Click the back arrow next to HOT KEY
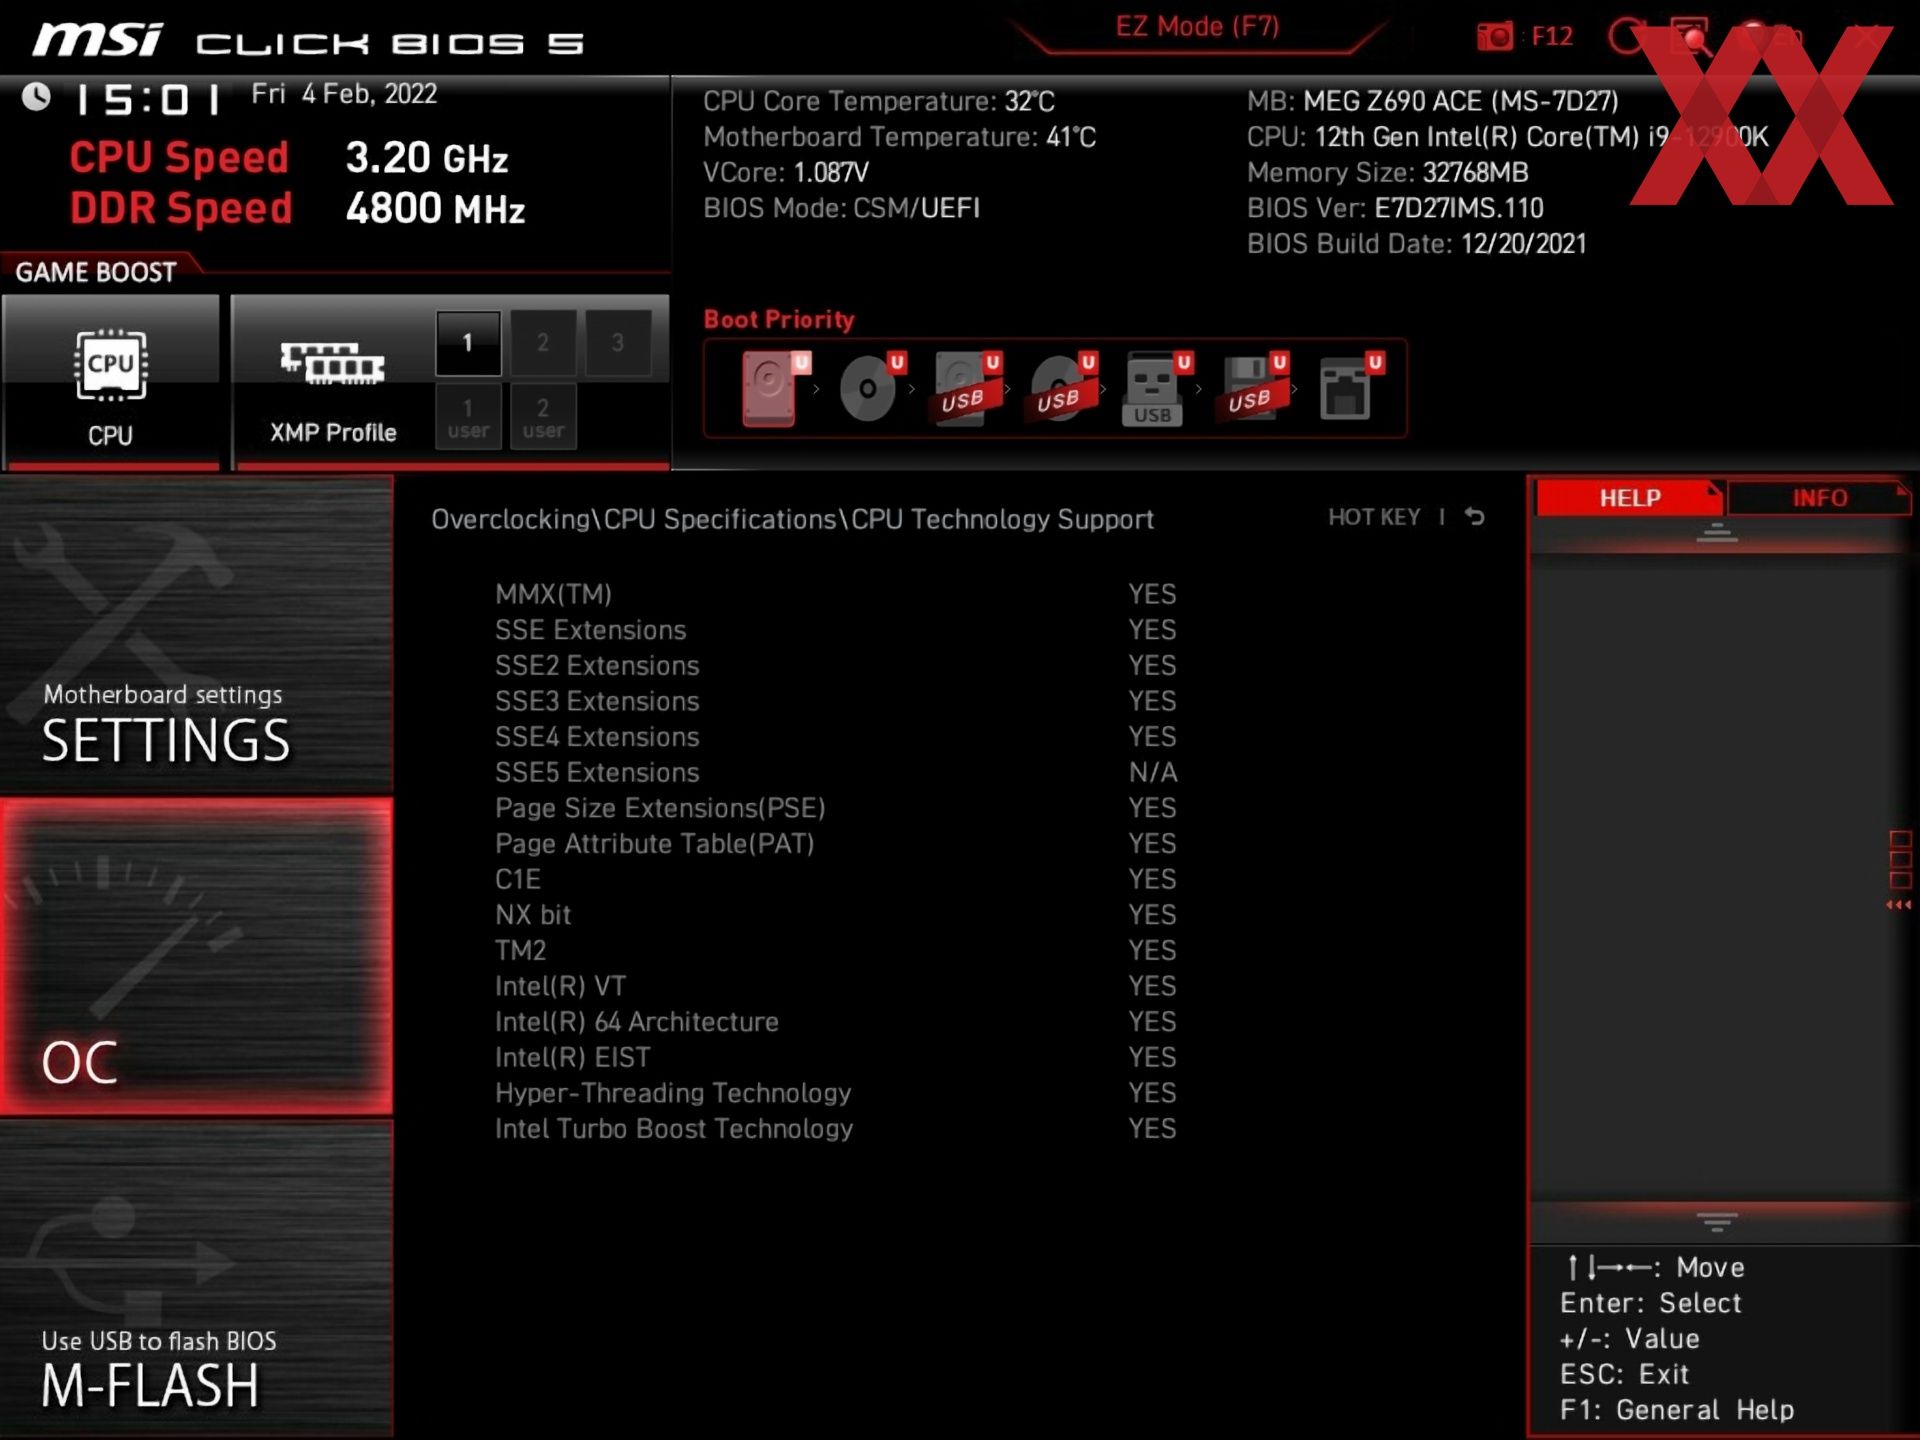Image resolution: width=1920 pixels, height=1440 pixels. (1475, 517)
